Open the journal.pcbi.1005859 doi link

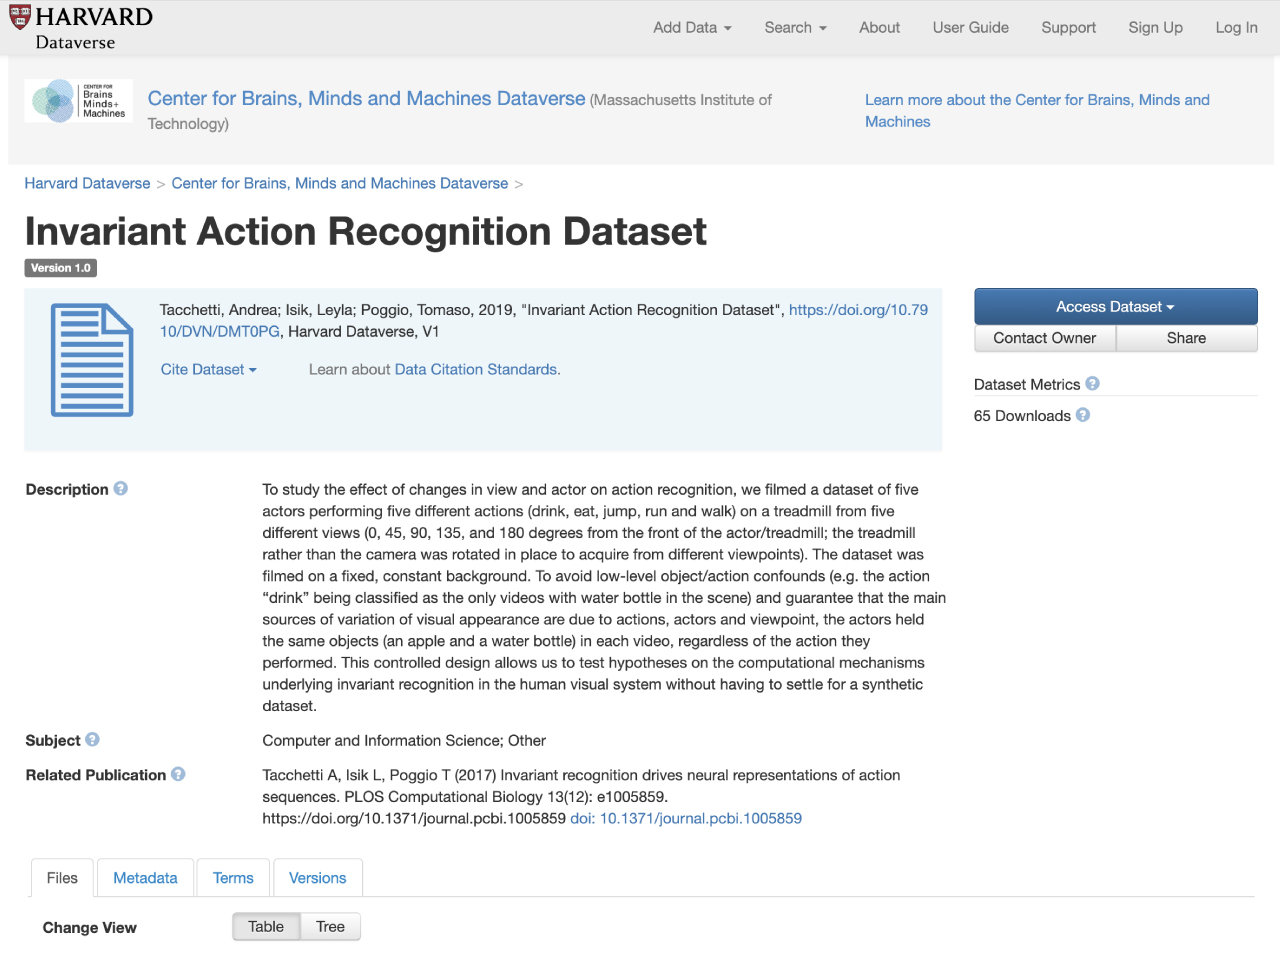click(686, 818)
